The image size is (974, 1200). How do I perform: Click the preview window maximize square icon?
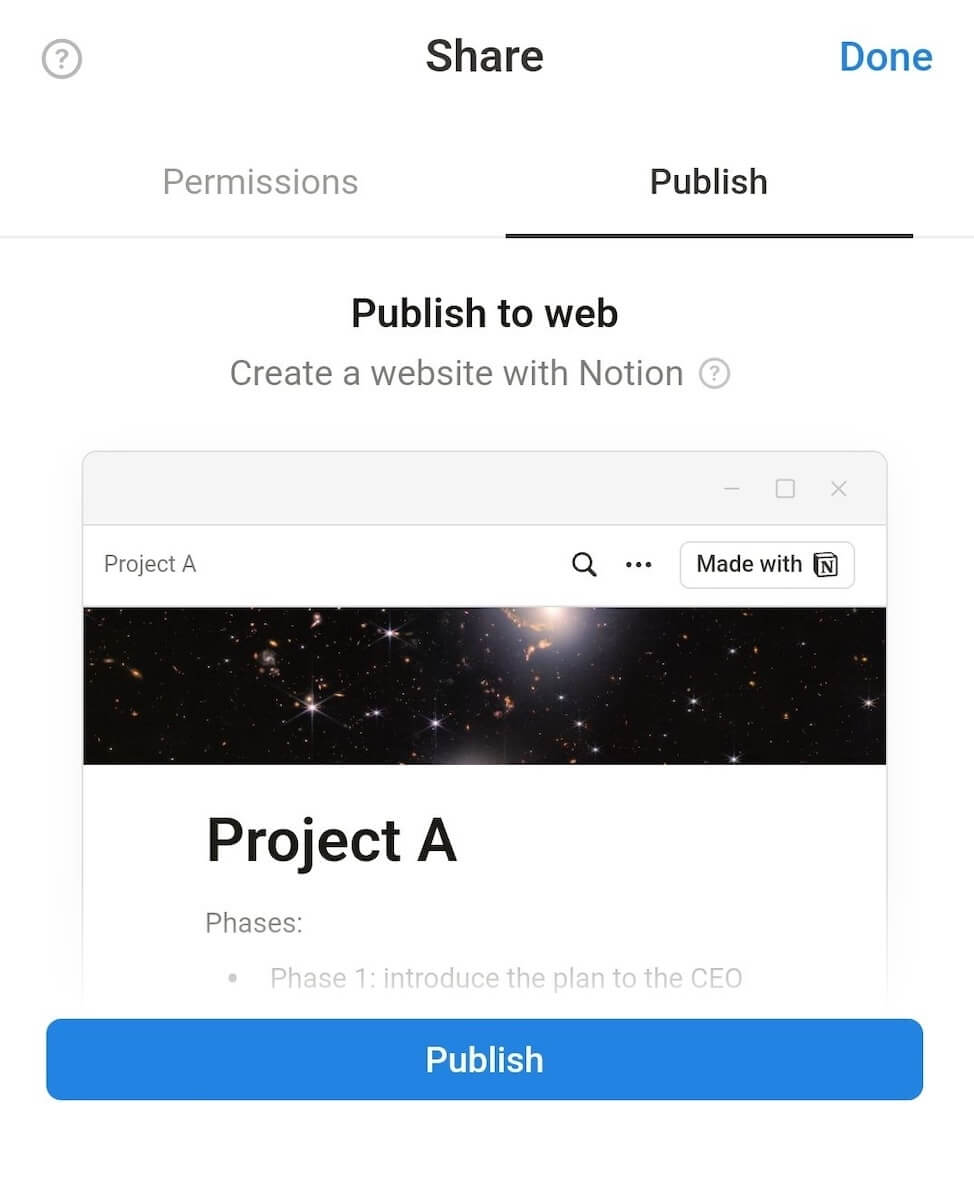(785, 488)
